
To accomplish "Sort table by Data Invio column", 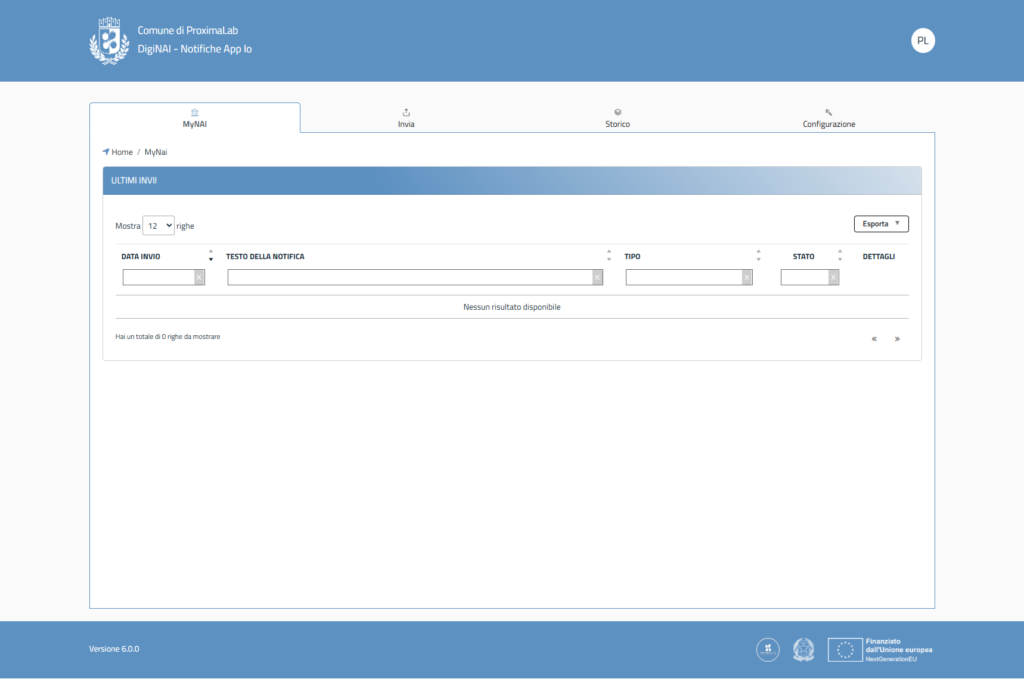I will (x=210, y=256).
